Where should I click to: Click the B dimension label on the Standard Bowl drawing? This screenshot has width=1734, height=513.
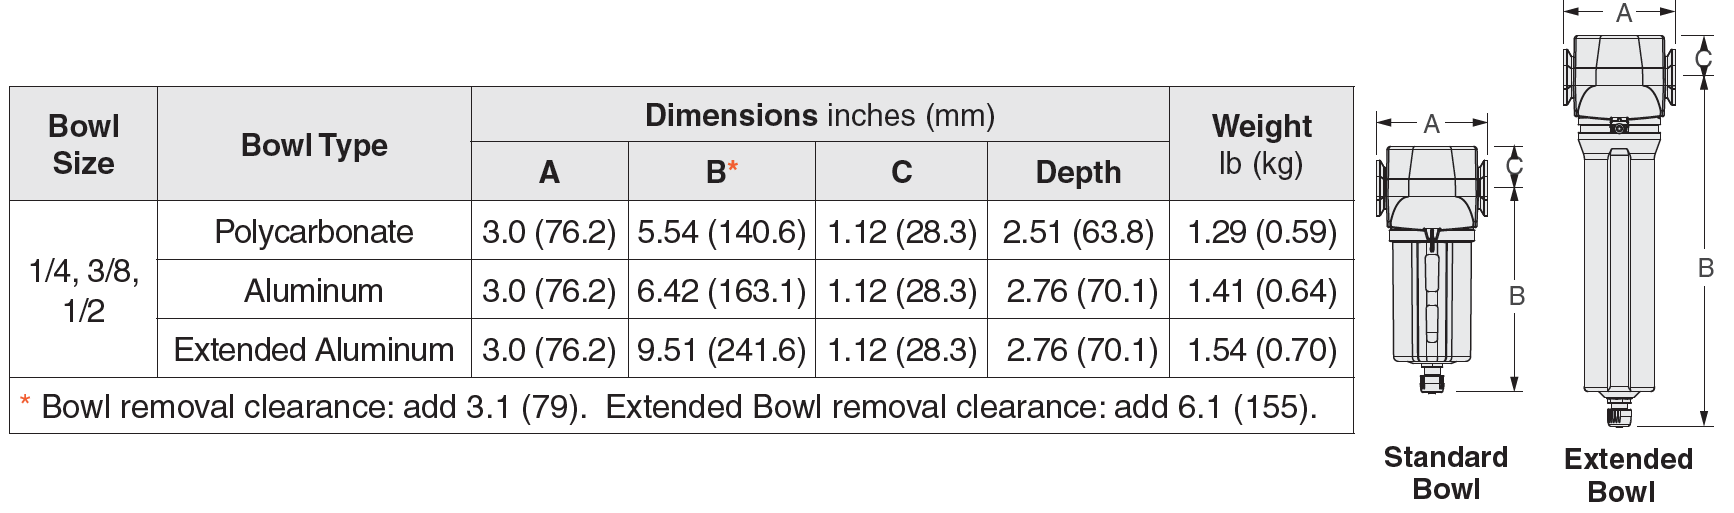point(1517,296)
